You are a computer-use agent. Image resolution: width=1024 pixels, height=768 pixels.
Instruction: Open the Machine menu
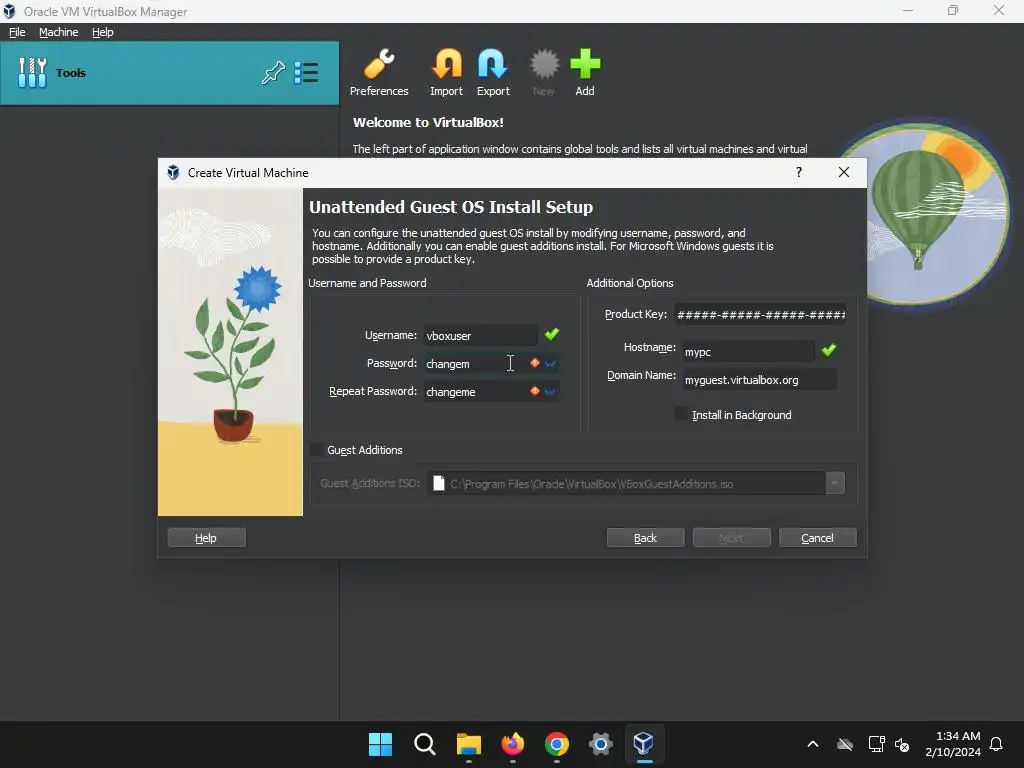58,32
